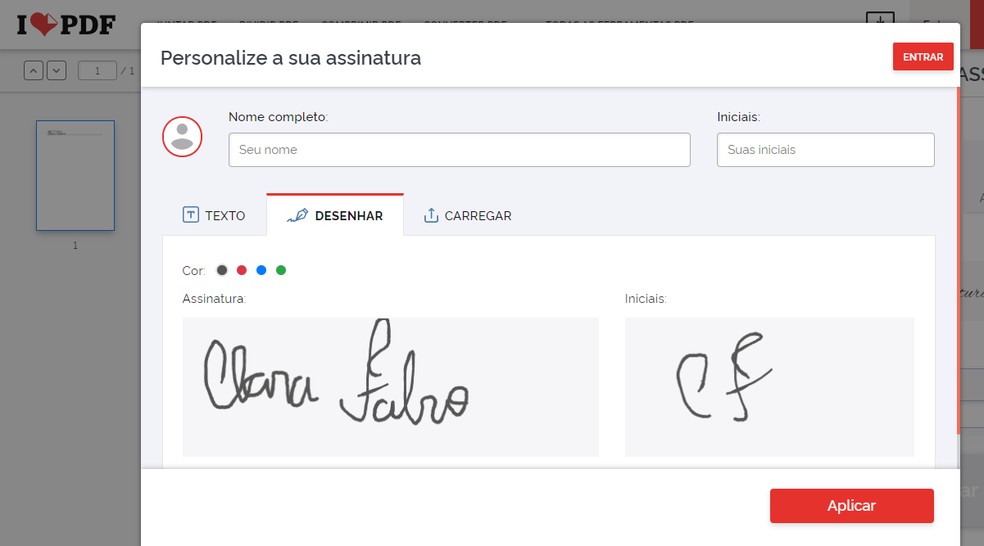Click the ENTRAR button
Screen dimensions: 984x546
click(922, 56)
